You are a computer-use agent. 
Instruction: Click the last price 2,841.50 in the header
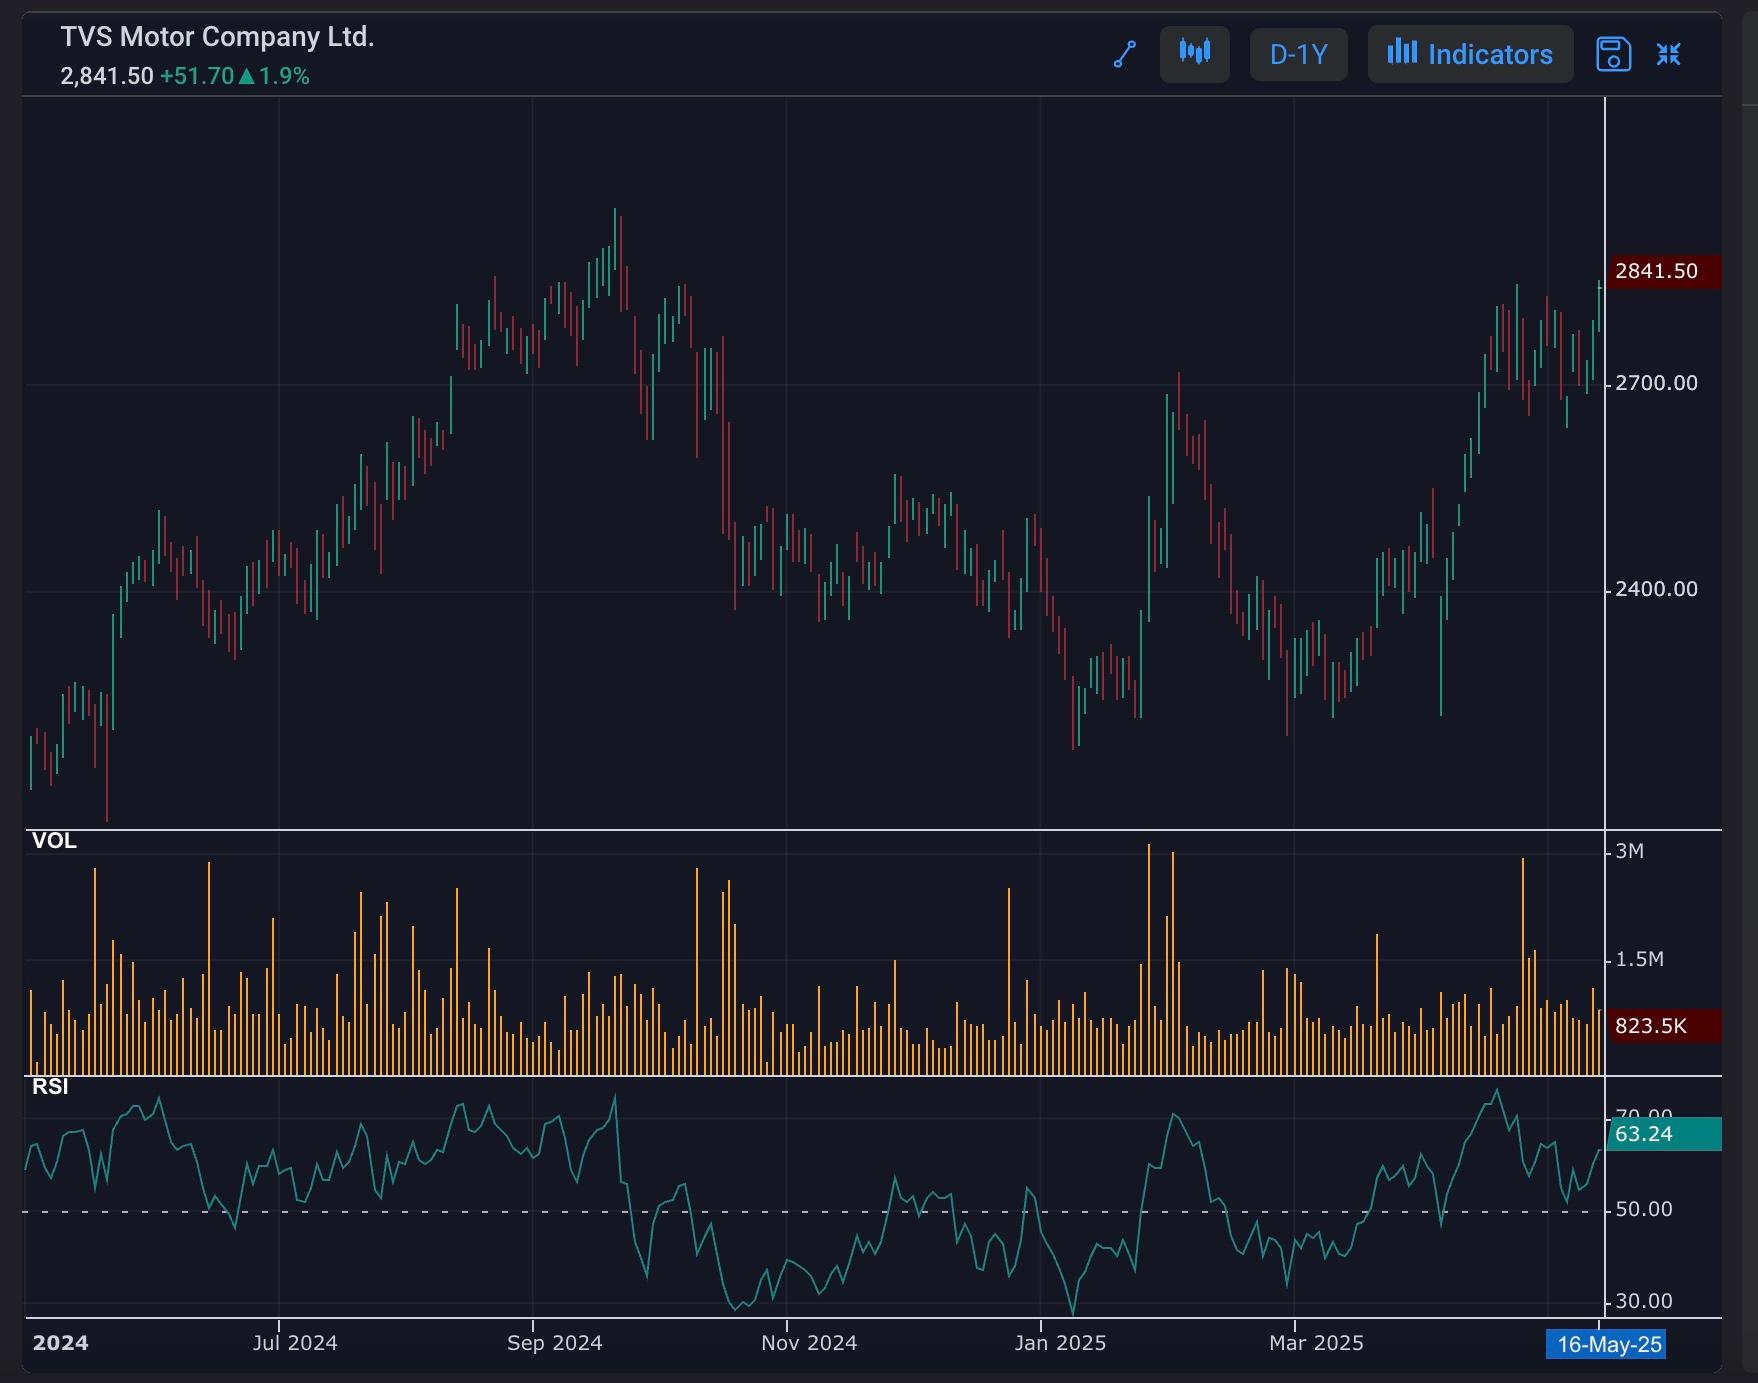(107, 76)
